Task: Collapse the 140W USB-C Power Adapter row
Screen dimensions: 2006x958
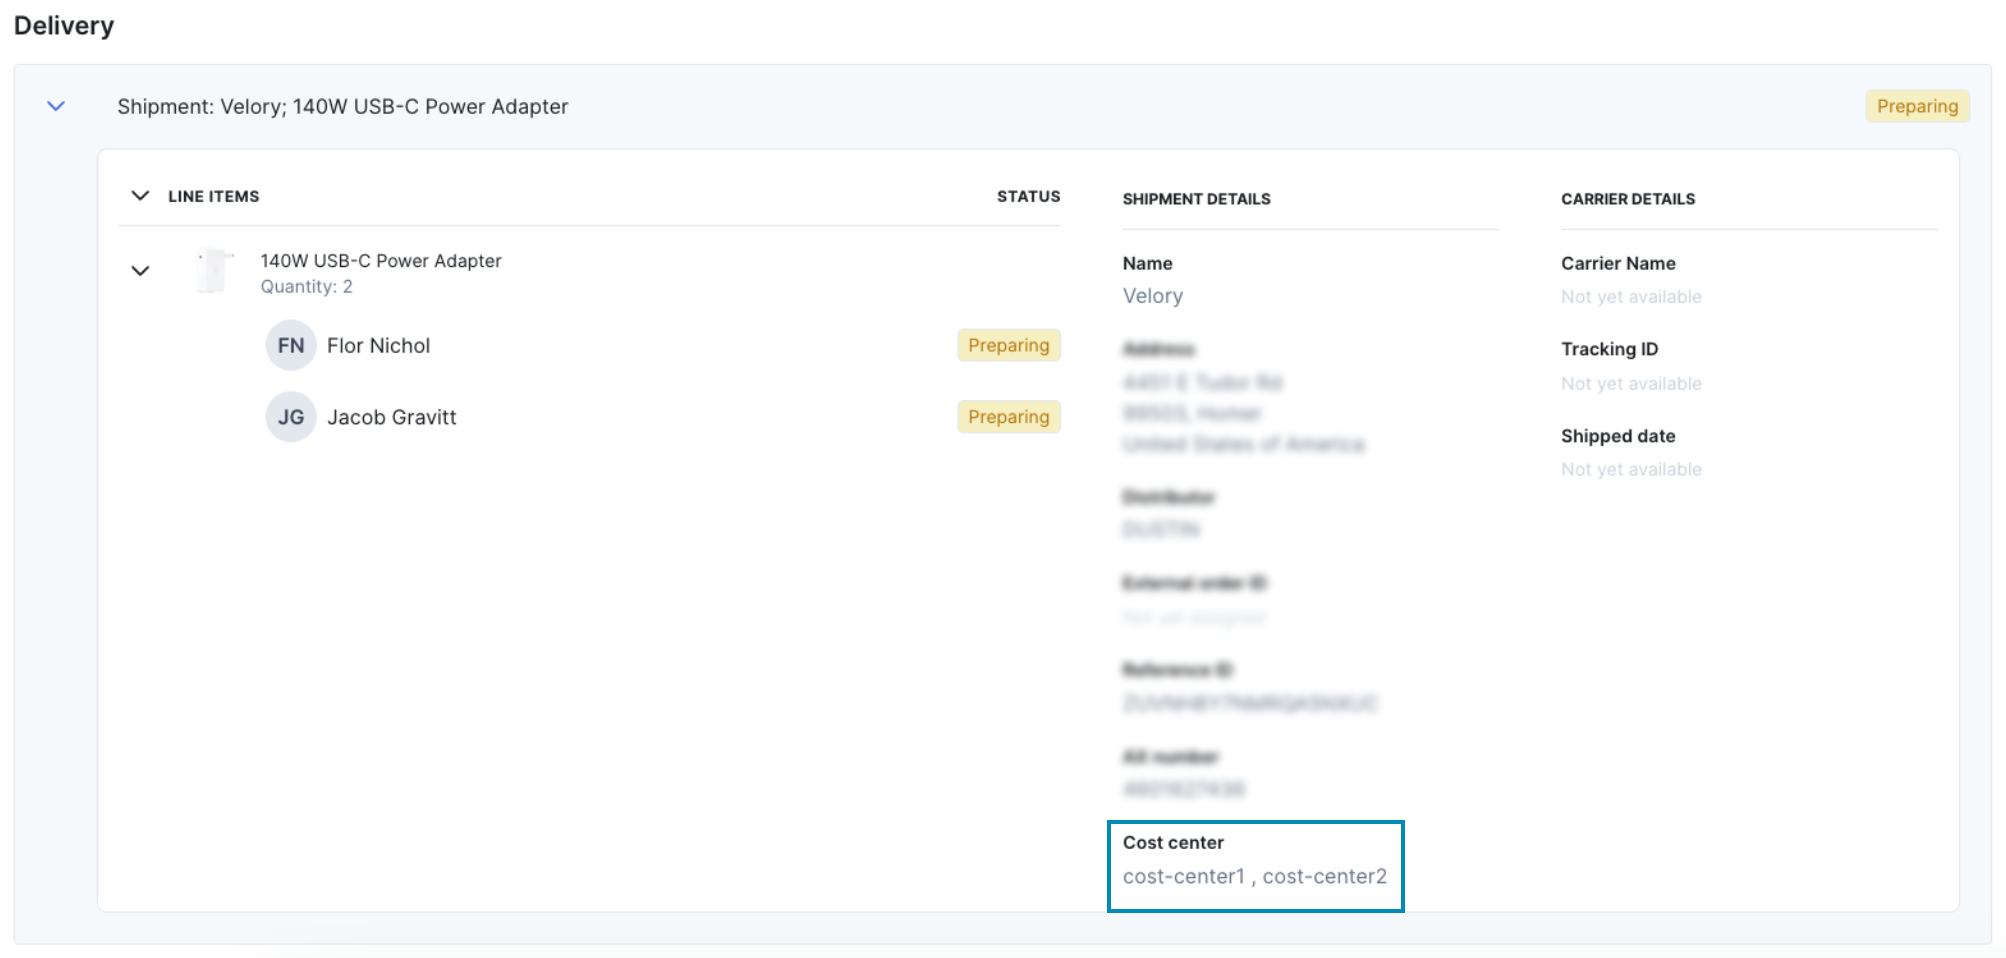Action: pyautogui.click(x=140, y=271)
